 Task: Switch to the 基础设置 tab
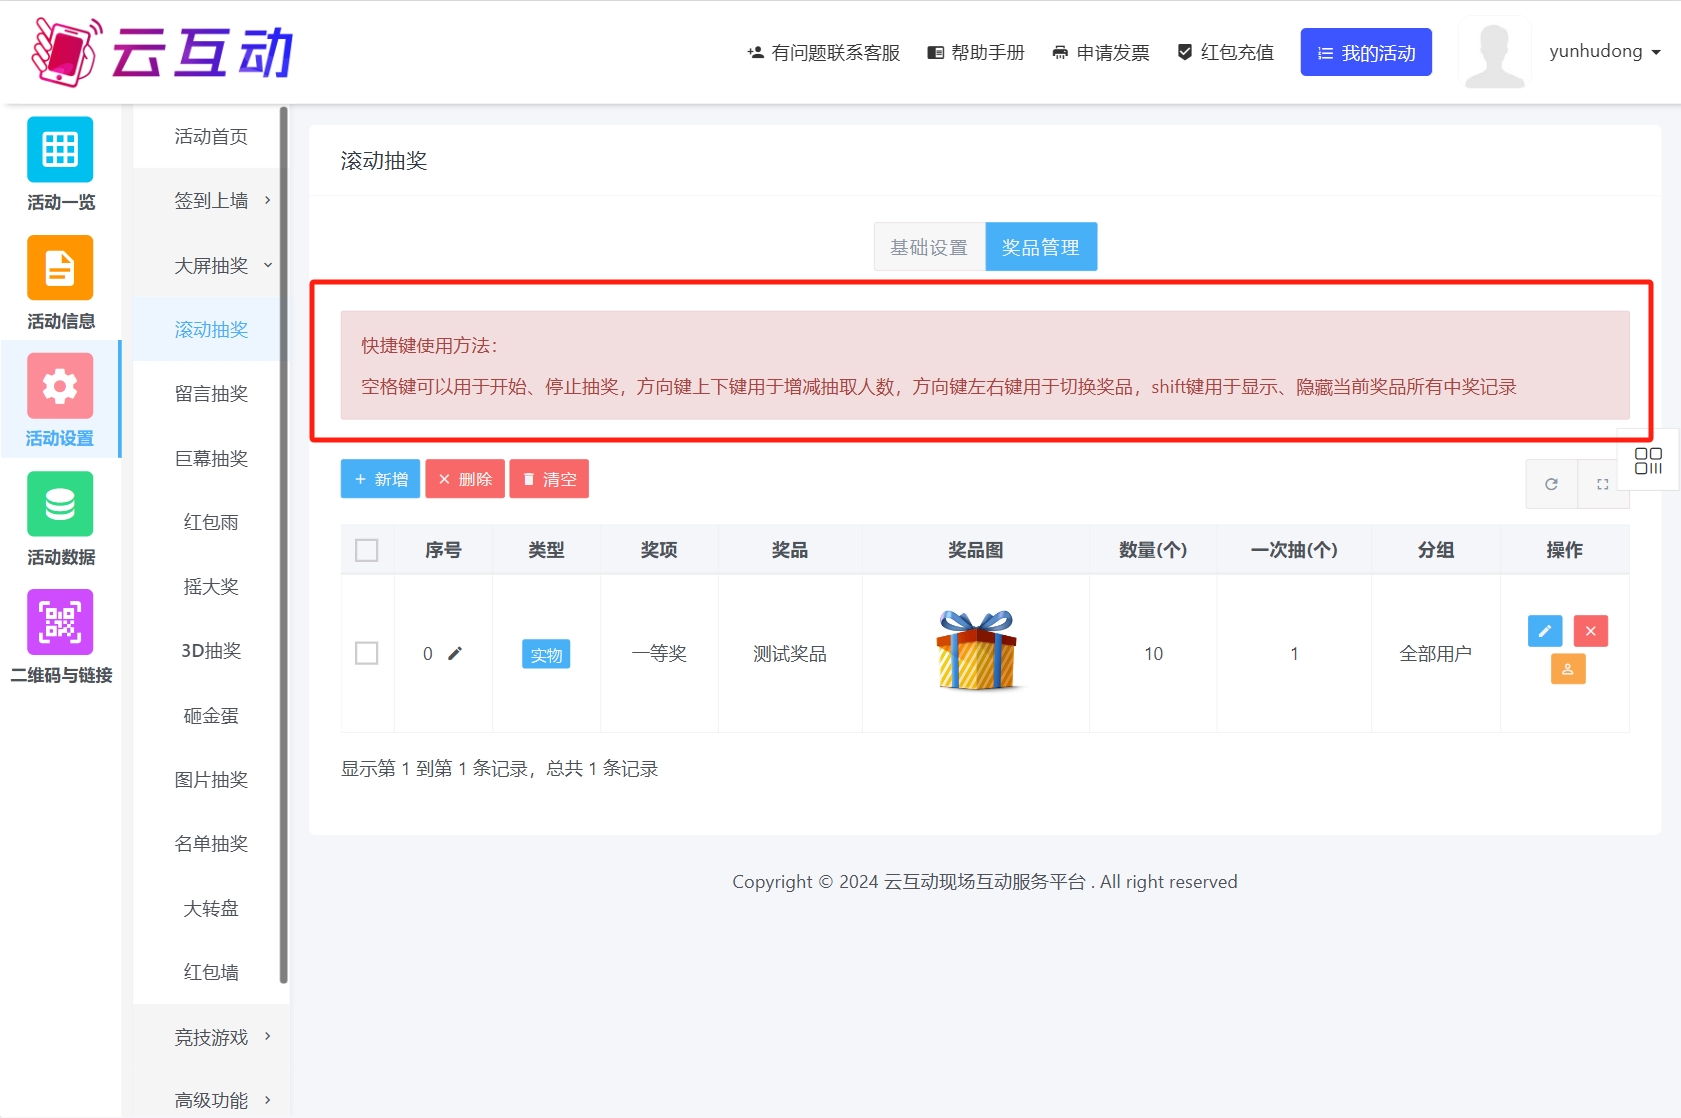pyautogui.click(x=929, y=247)
